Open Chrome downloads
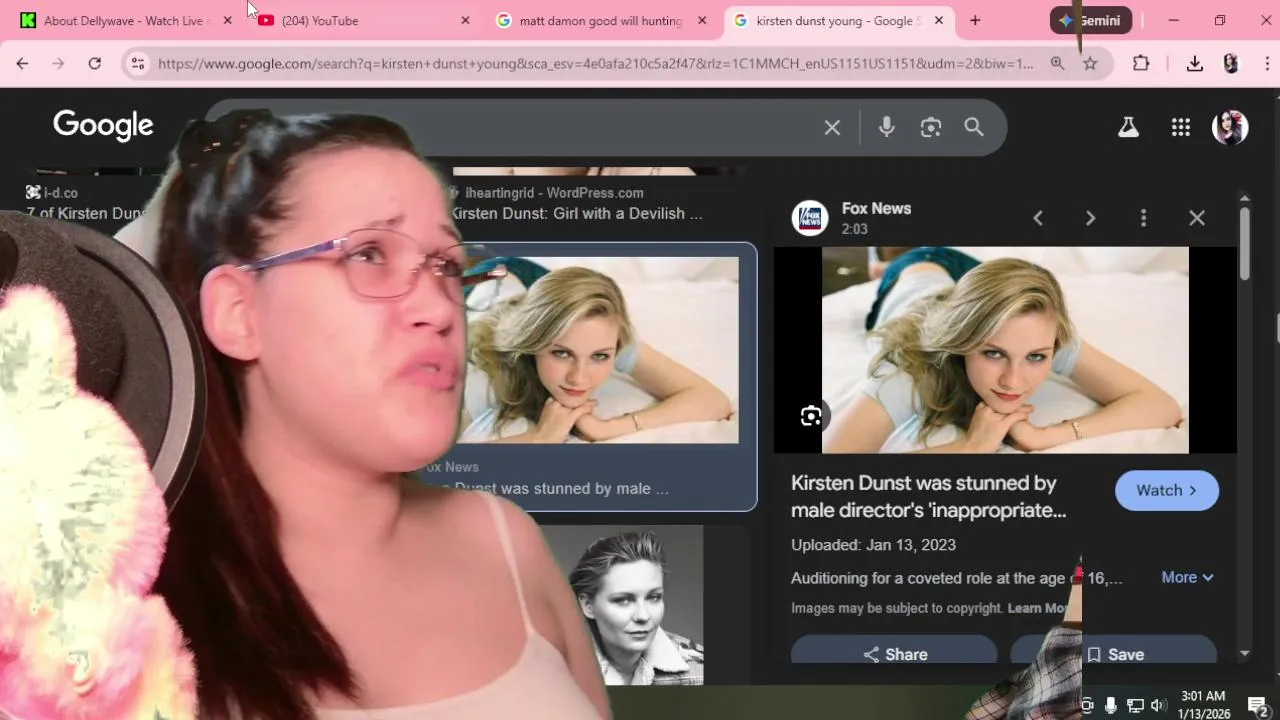This screenshot has width=1280, height=720. point(1194,64)
